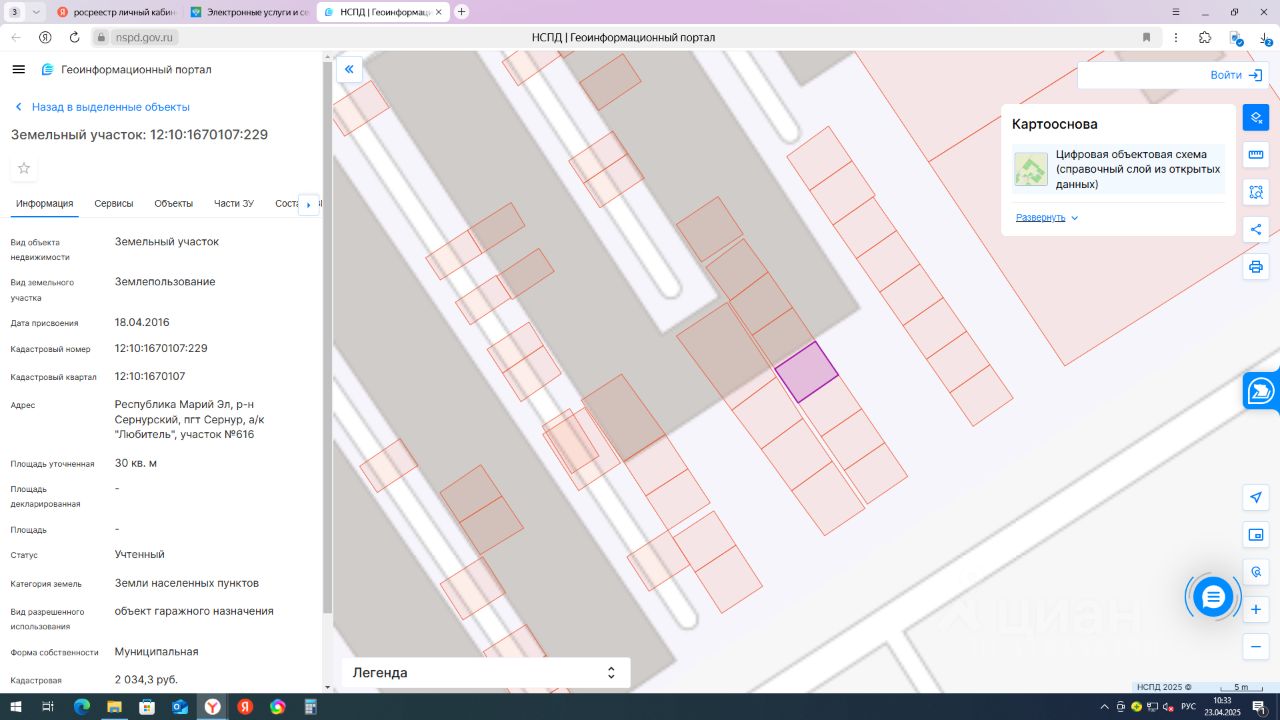Select the area selection tool
The height and width of the screenshot is (720, 1280).
(x=1256, y=192)
